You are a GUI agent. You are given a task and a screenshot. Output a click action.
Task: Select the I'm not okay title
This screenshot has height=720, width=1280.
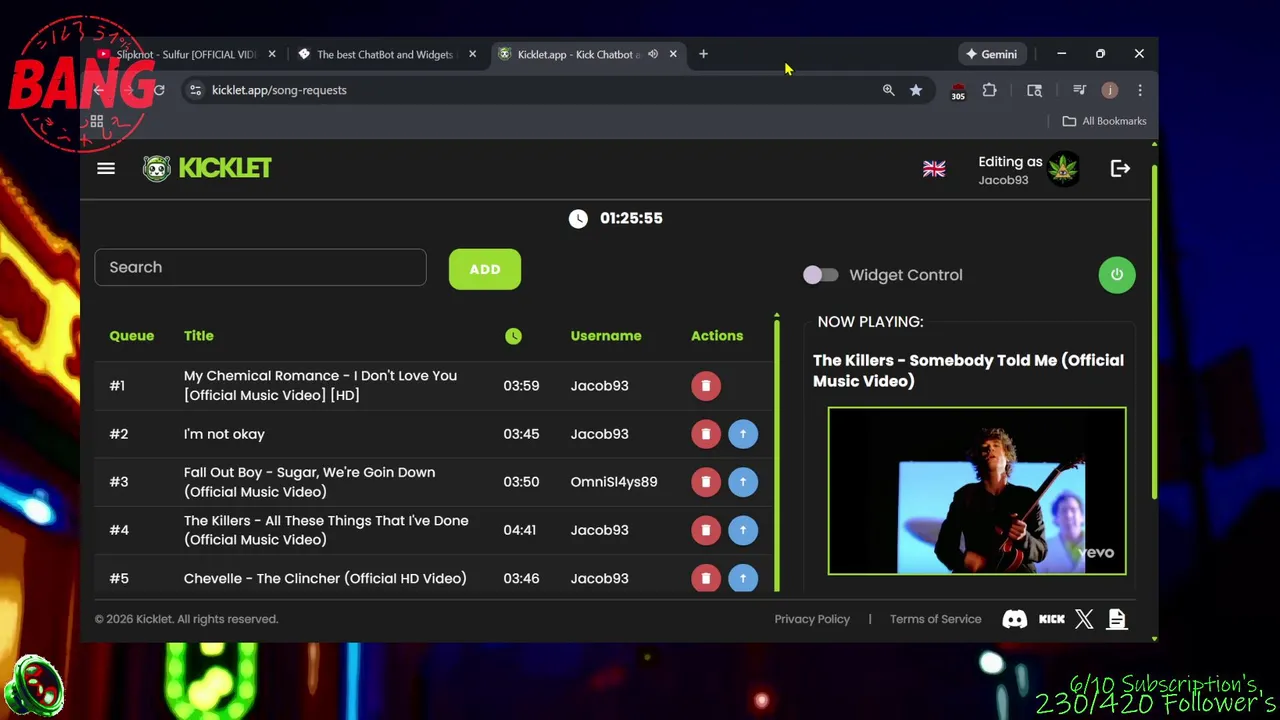[224, 434]
